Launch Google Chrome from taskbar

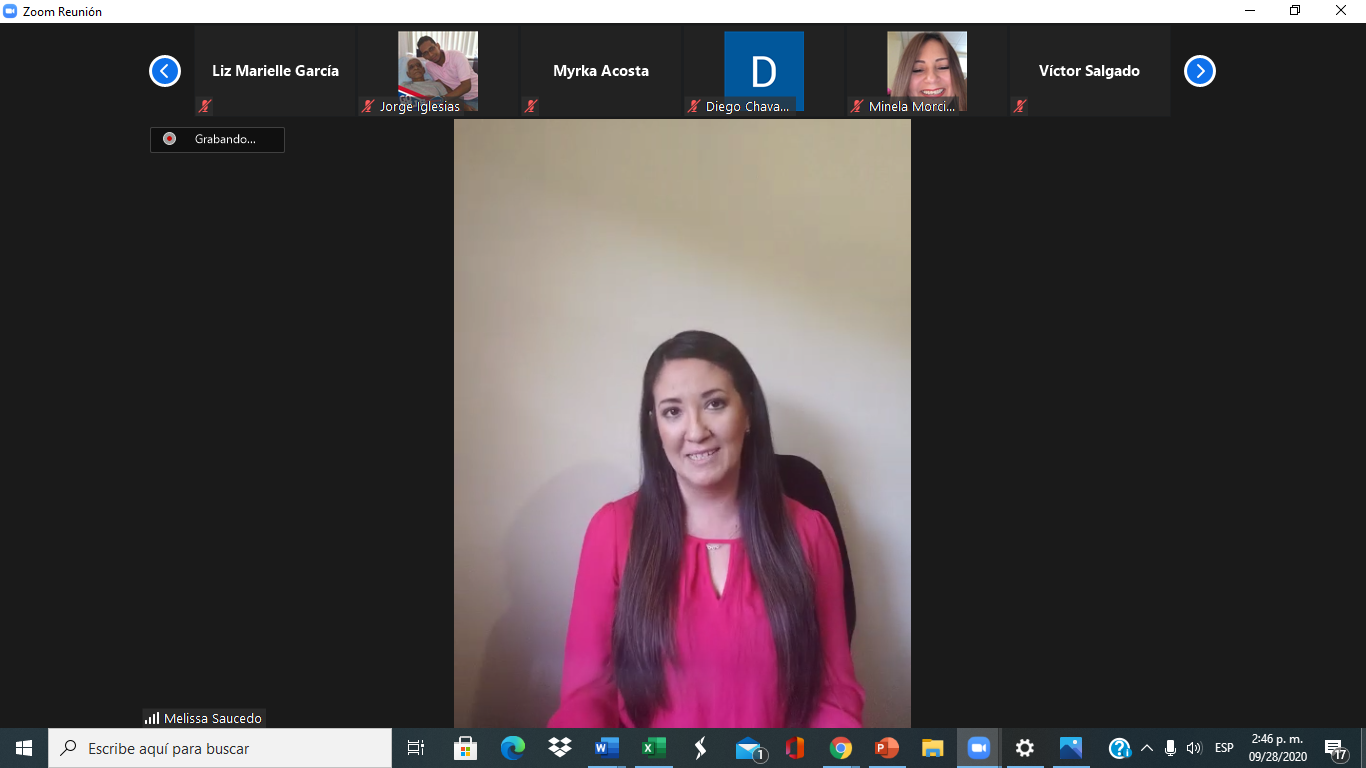(841, 748)
